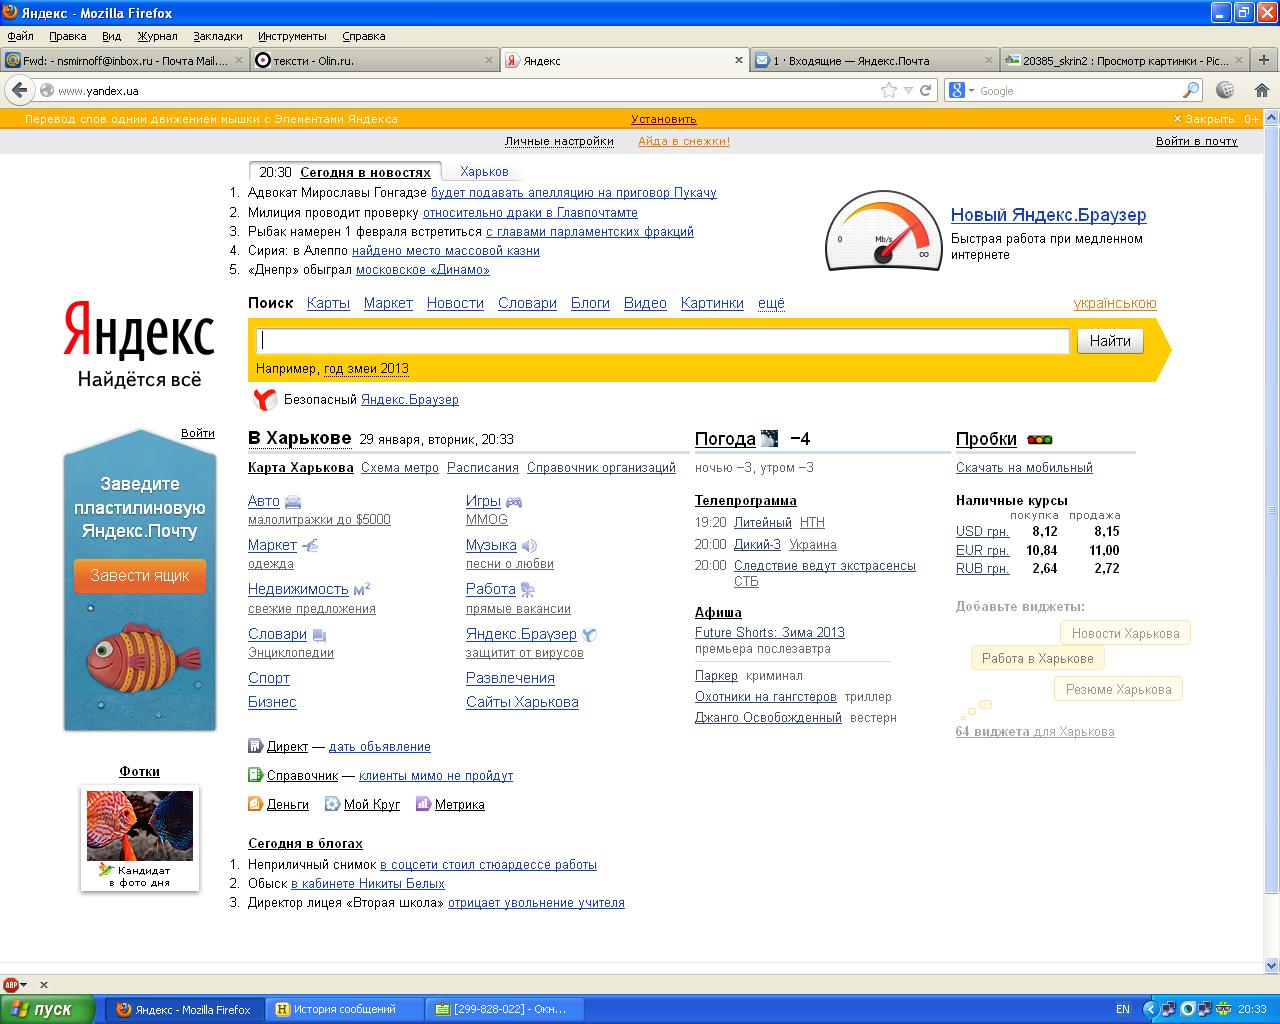This screenshot has width=1280, height=1024.
Task: Click the shield icon beside Яндекс.Браузер
Action: [x=590, y=635]
